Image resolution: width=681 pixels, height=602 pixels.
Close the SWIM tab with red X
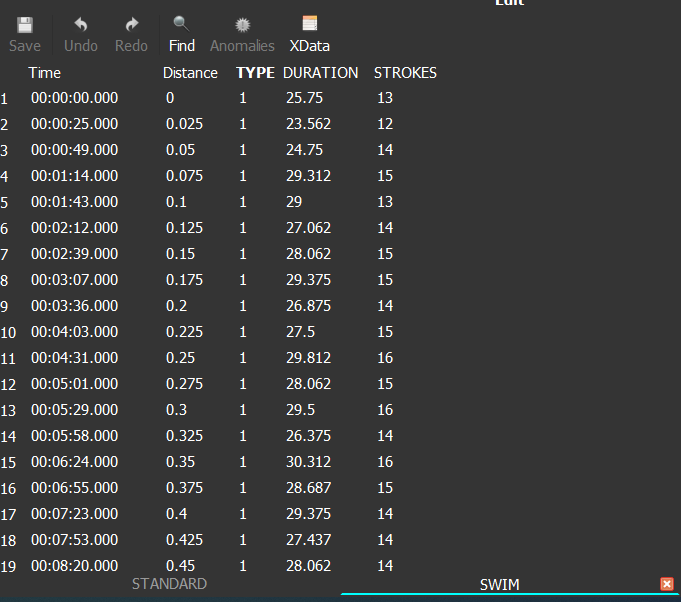[667, 584]
